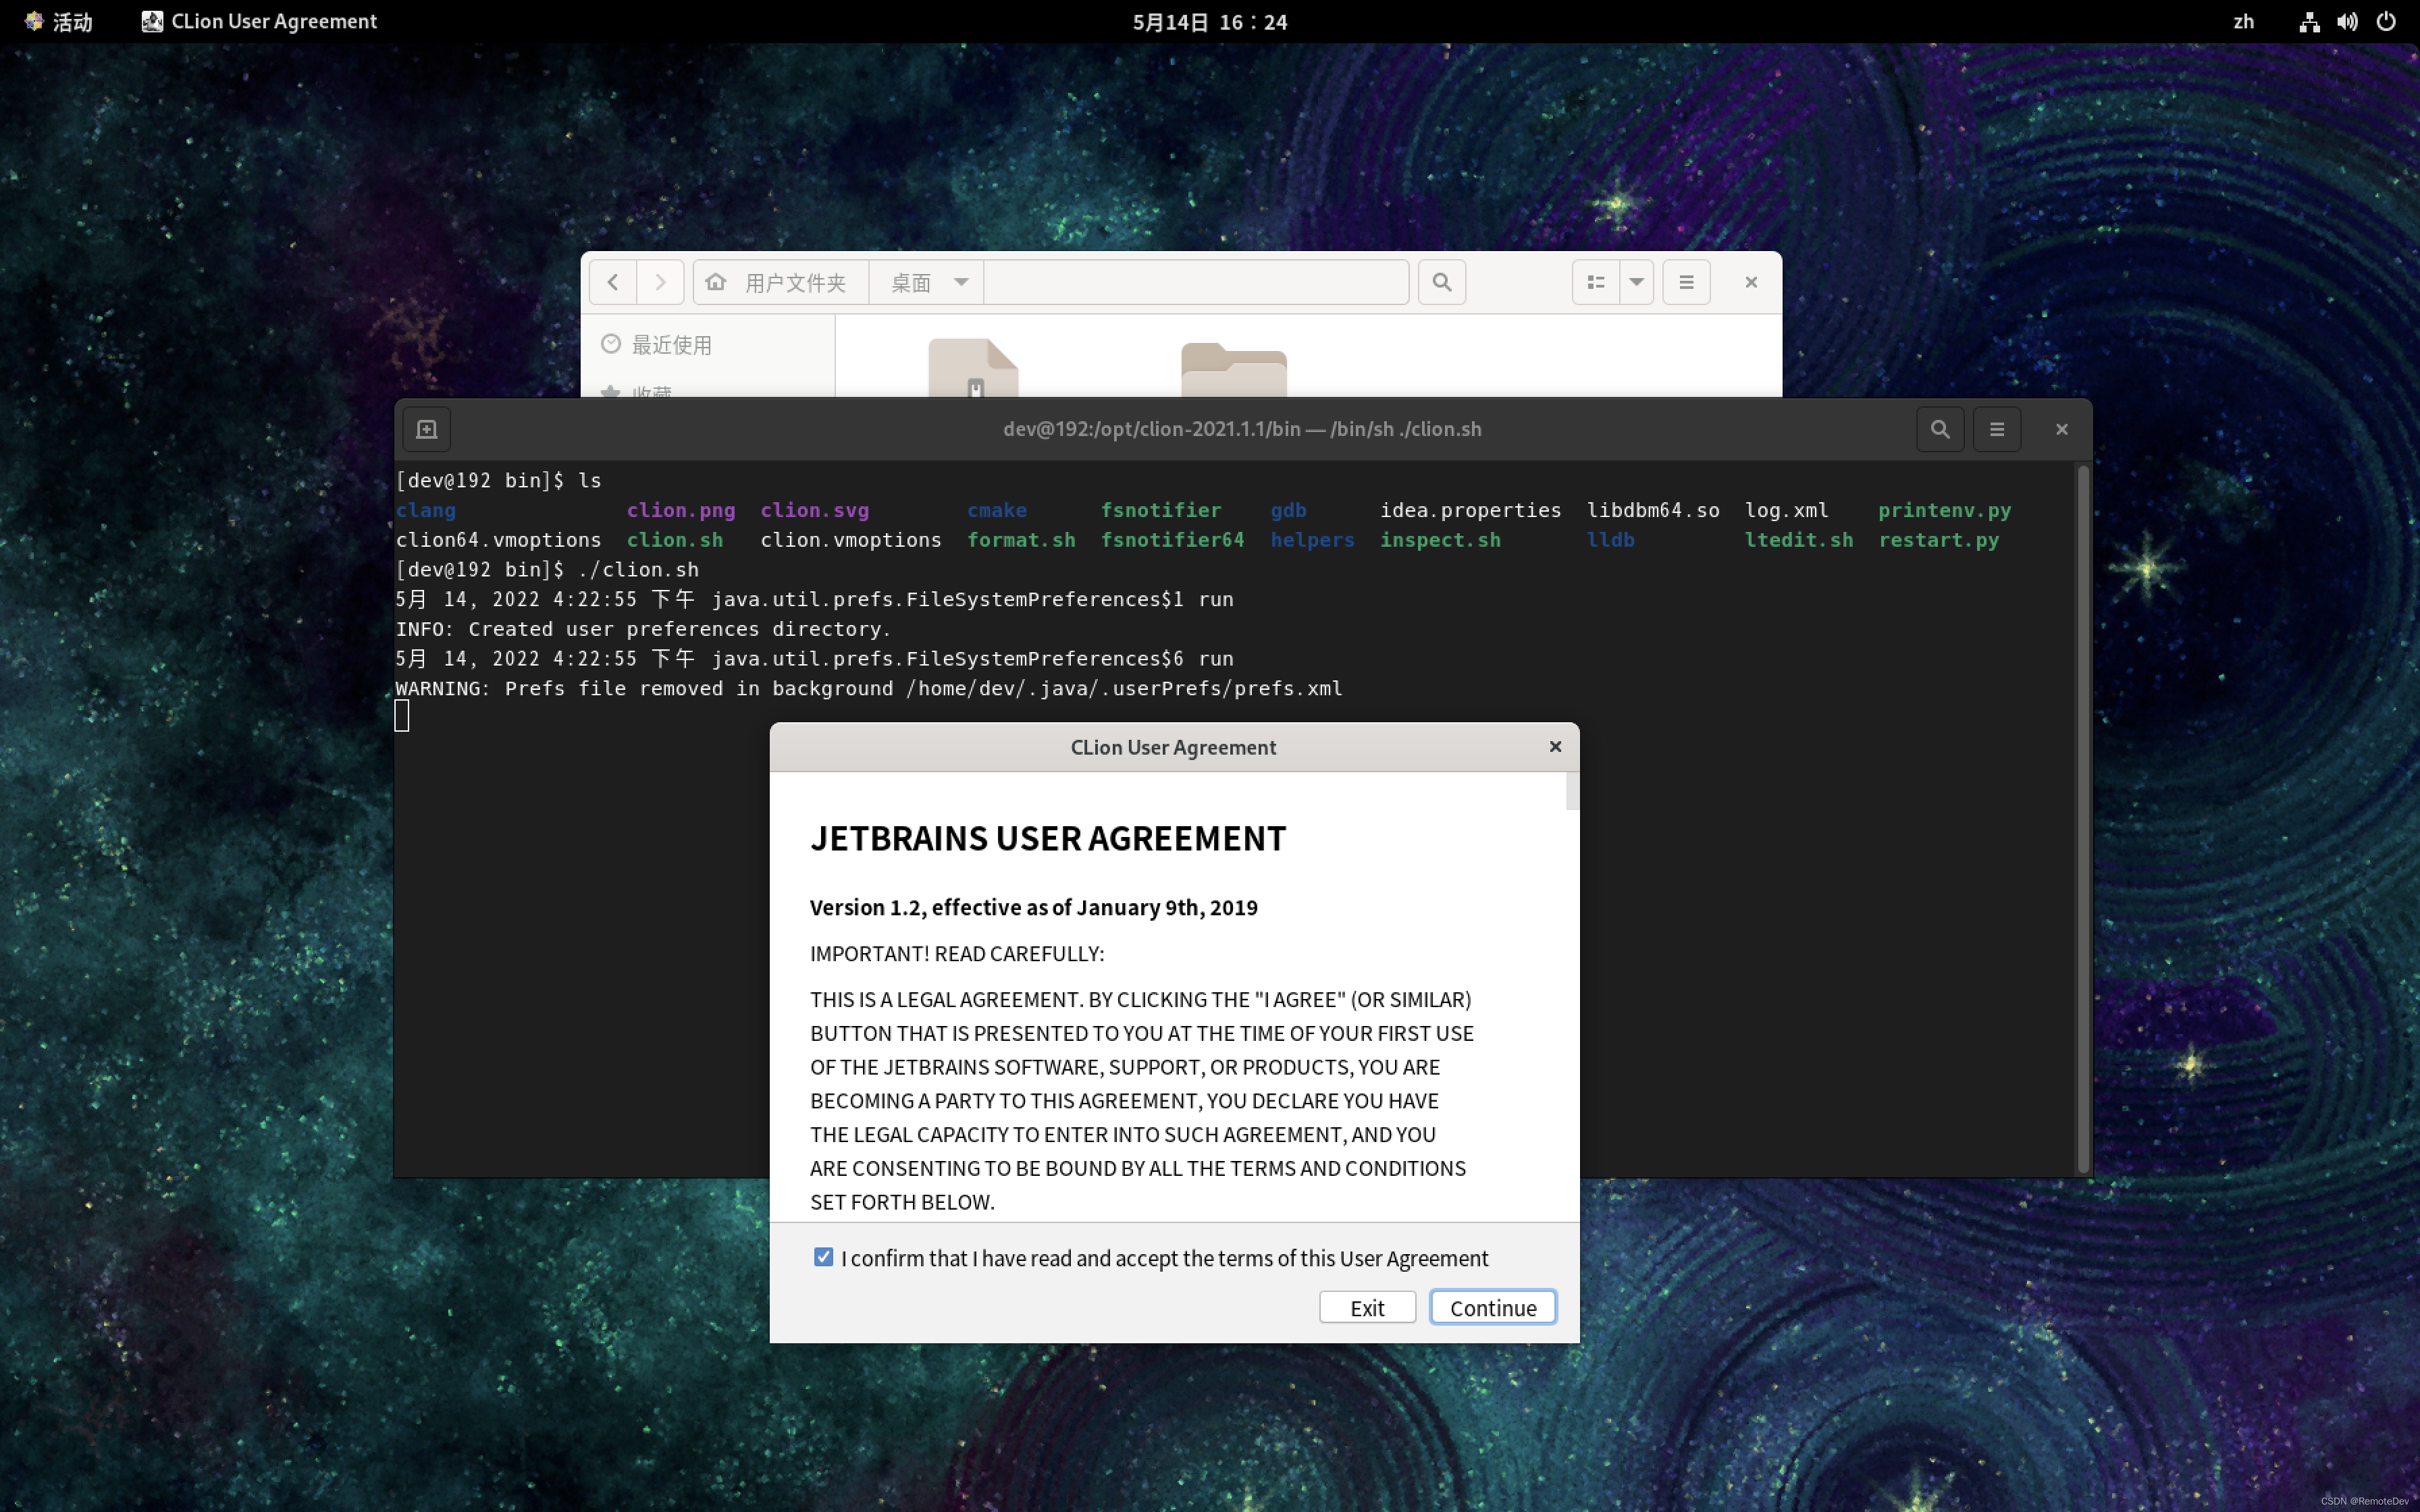
Task: Click clion64.vmoptions in the terminal listing
Action: coord(498,540)
